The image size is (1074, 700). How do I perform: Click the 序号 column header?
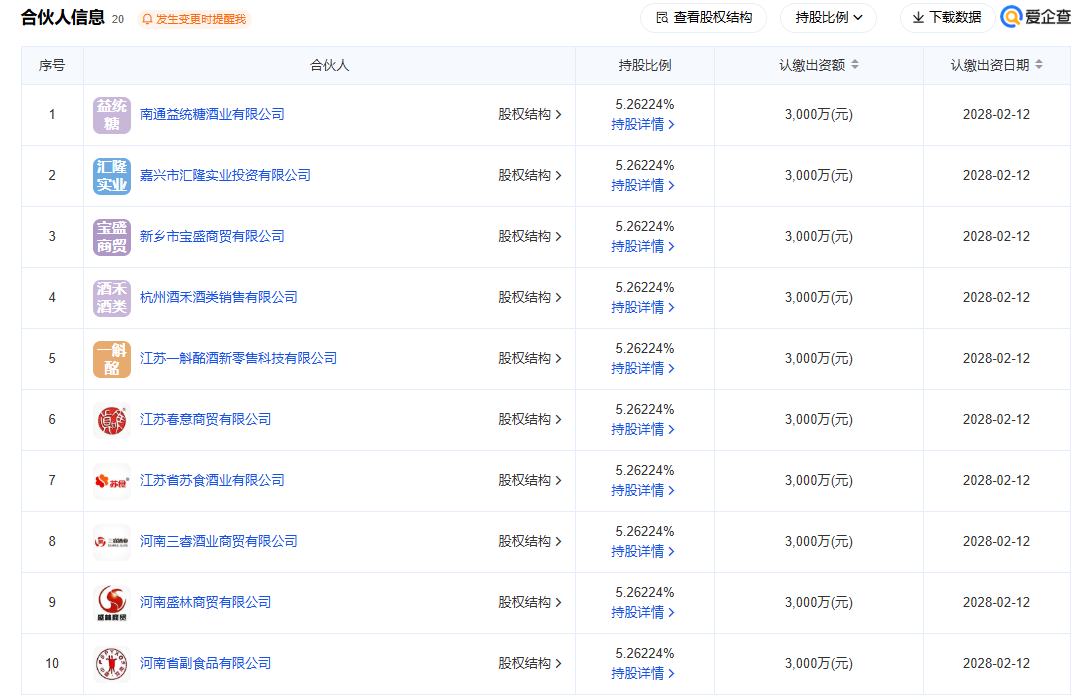(x=52, y=65)
